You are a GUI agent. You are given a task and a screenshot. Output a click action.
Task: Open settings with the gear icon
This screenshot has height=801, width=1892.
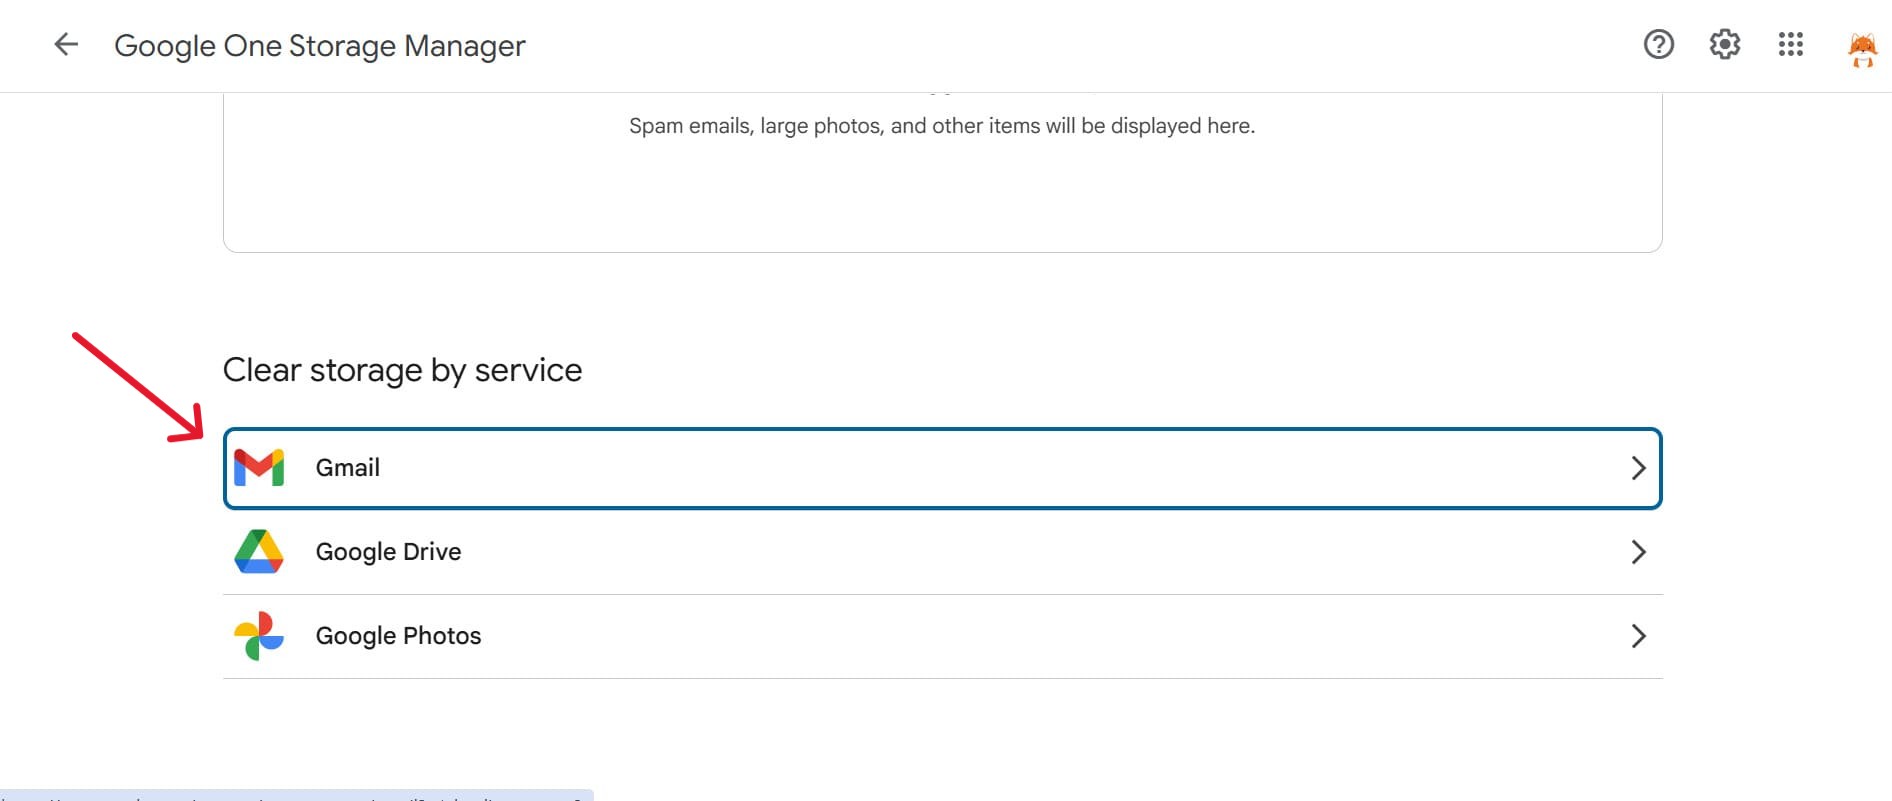pyautogui.click(x=1725, y=45)
